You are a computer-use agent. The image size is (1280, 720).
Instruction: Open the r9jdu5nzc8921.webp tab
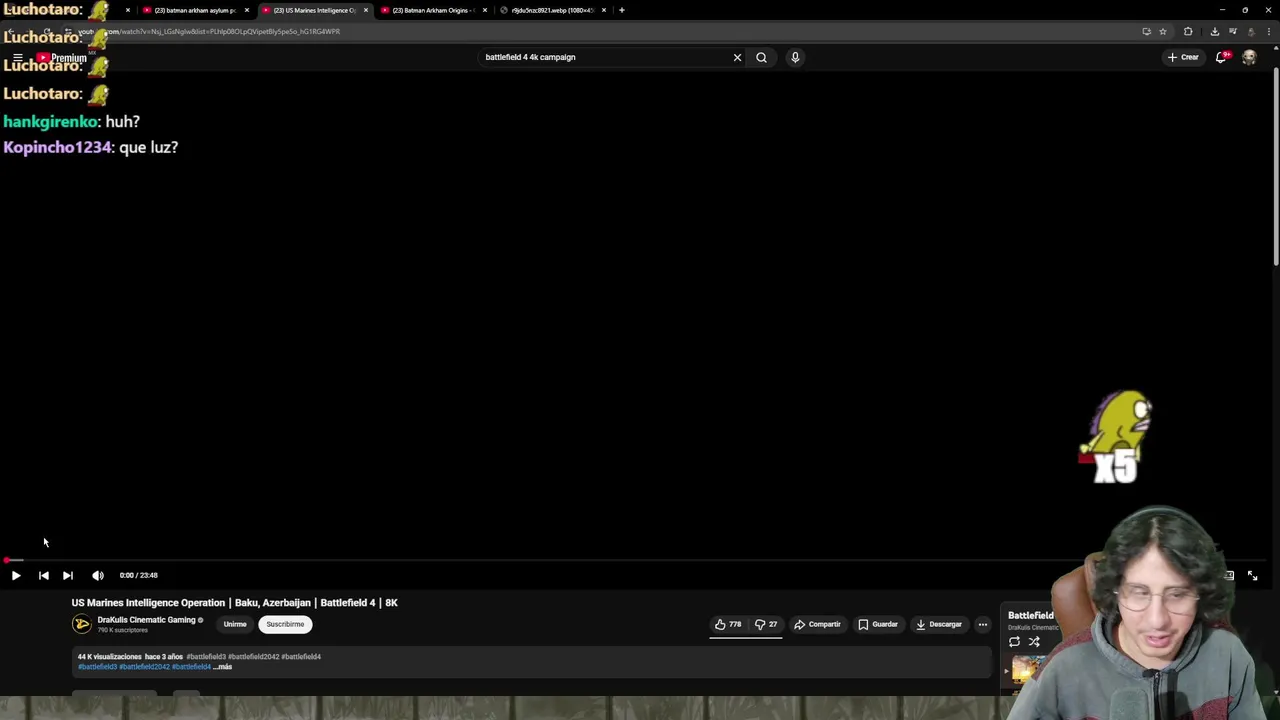tap(551, 10)
